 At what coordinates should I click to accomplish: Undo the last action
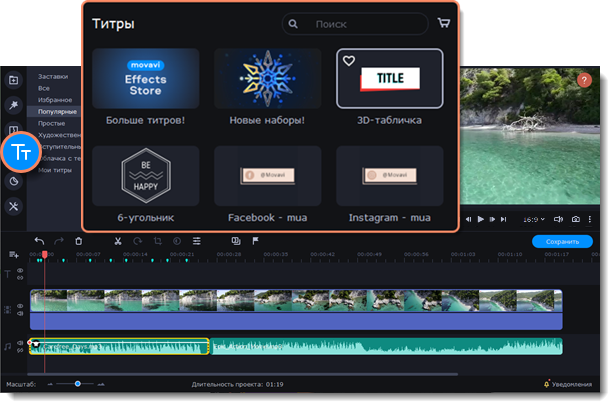40,241
